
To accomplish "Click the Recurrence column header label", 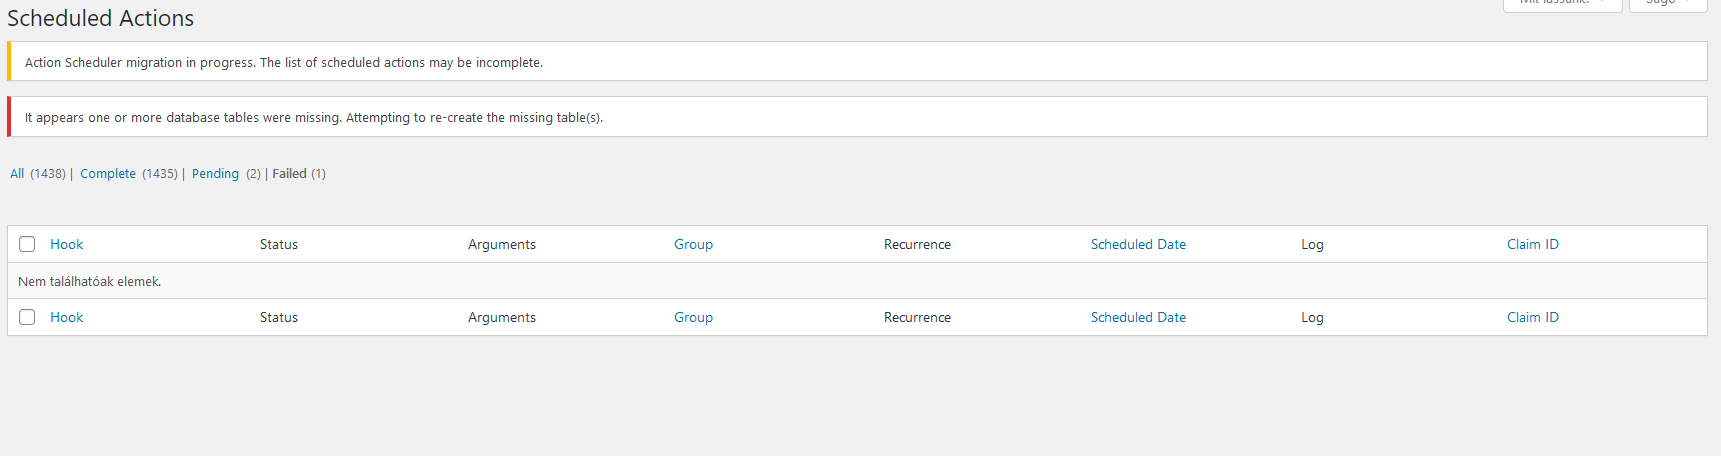I will 917,244.
